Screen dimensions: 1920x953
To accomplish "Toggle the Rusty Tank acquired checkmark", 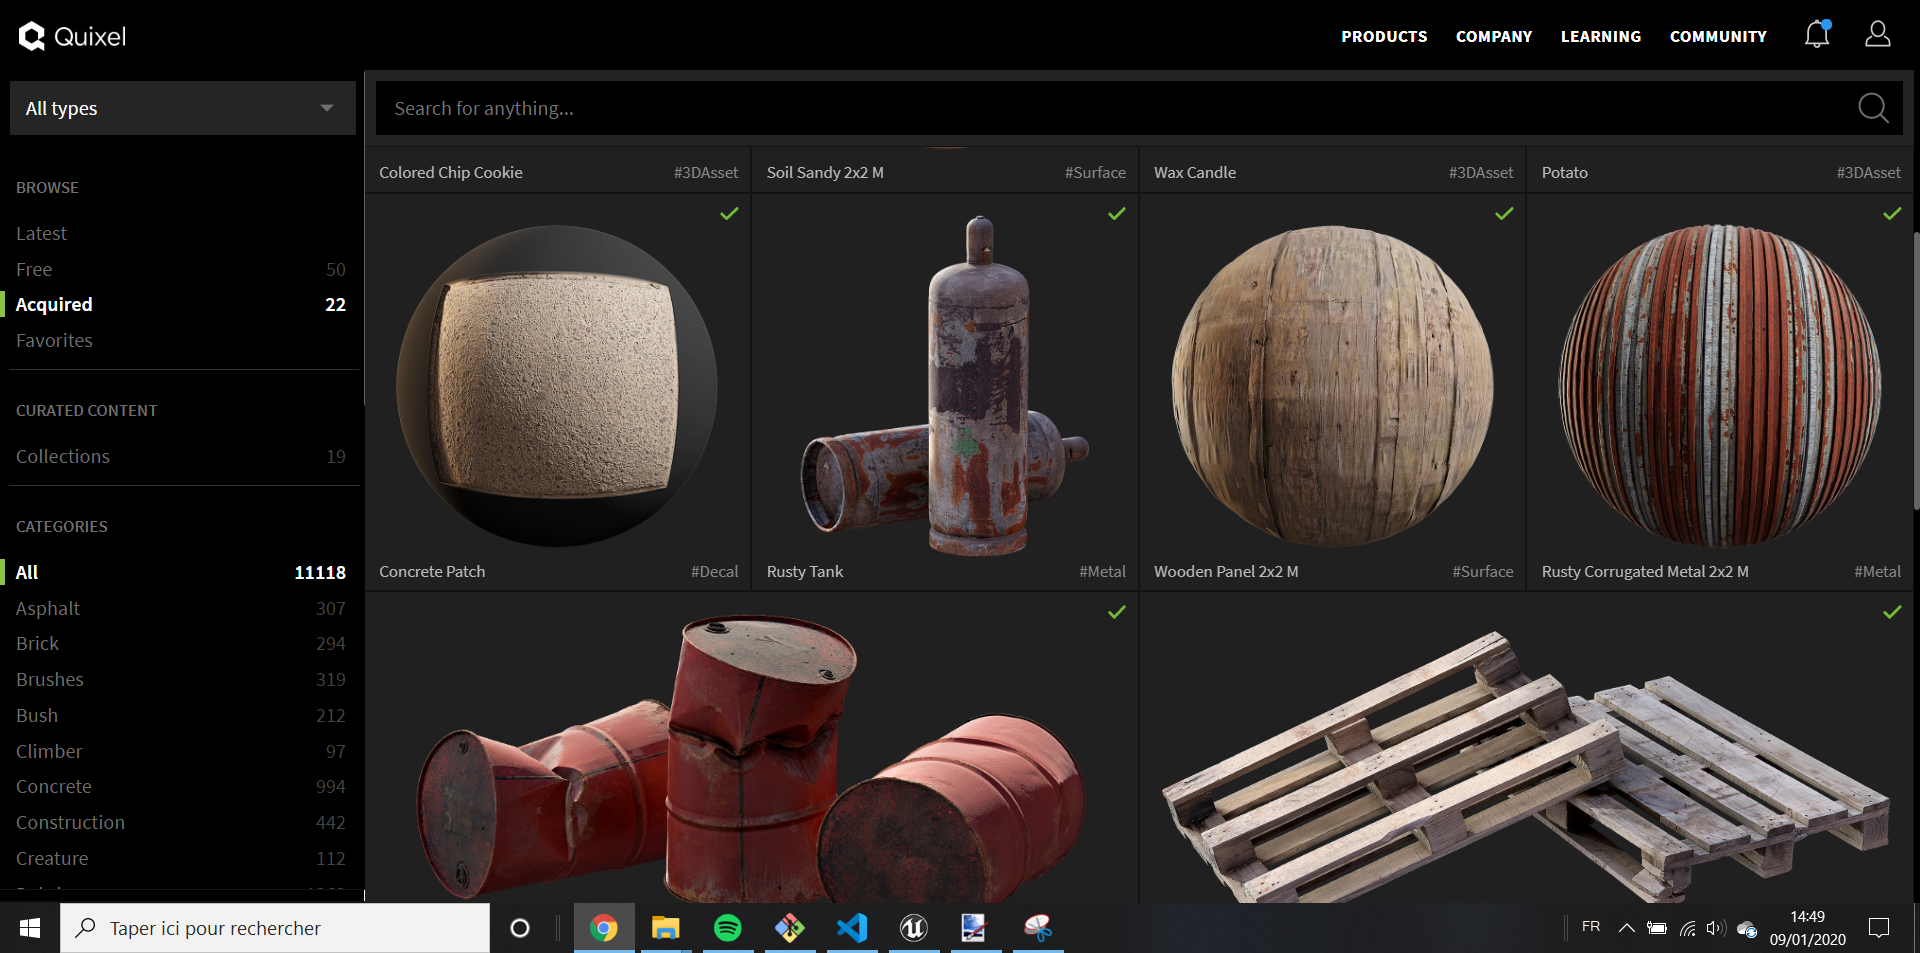I will click(x=1117, y=213).
